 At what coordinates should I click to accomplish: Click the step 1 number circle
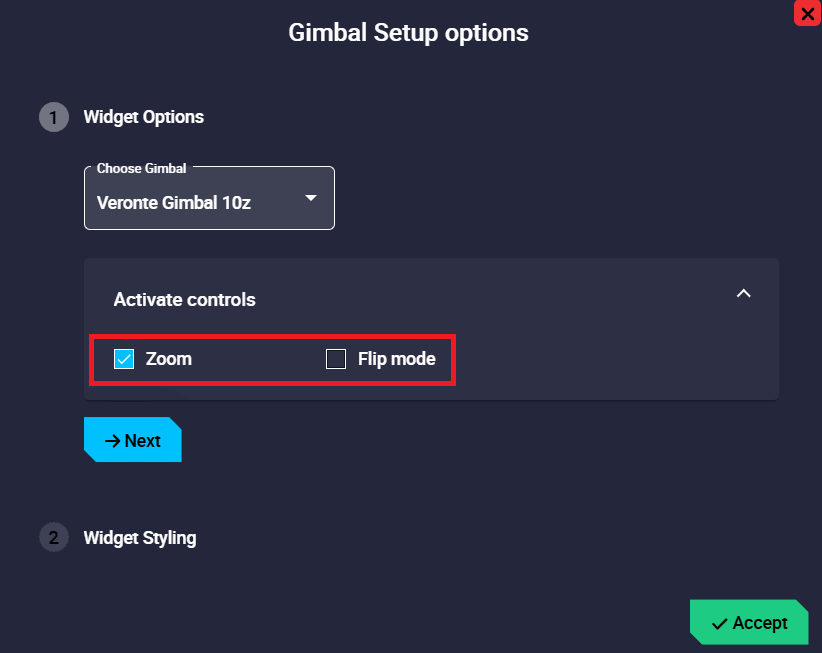coord(53,117)
